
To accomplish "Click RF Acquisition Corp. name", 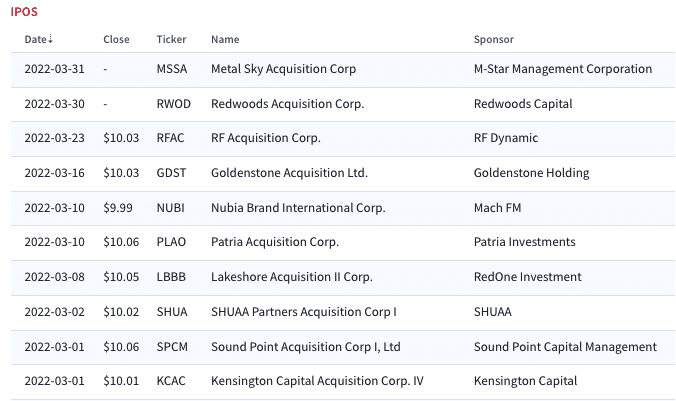I will 266,138.
